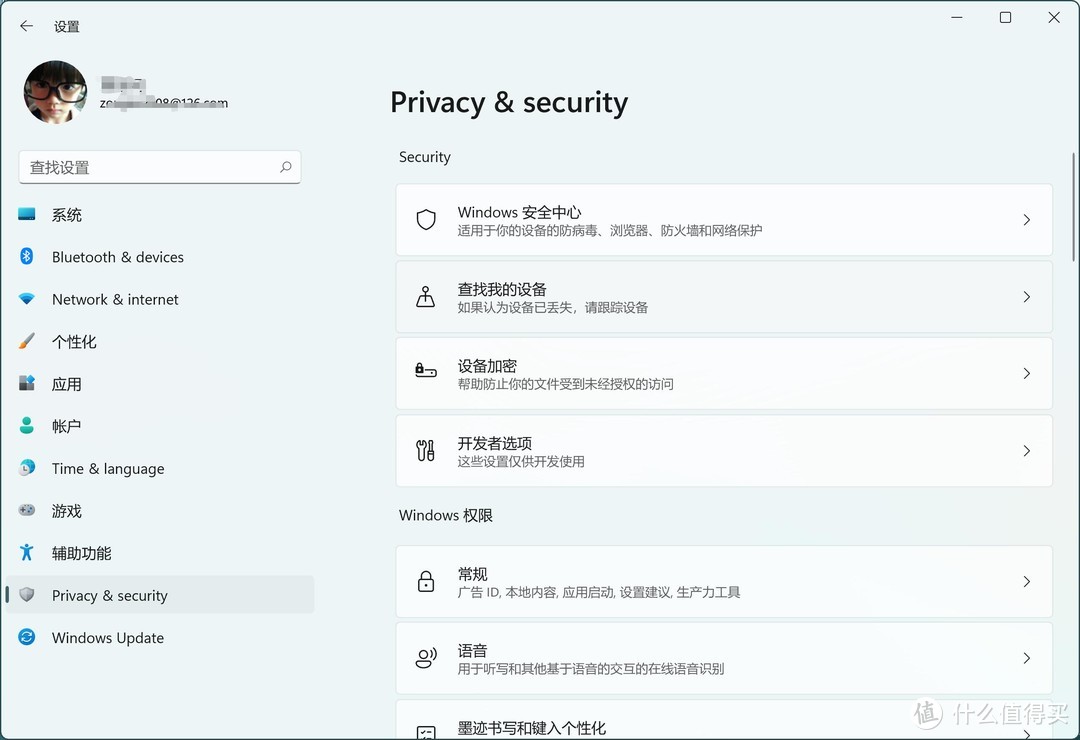Click the Network wifi icon

point(26,299)
